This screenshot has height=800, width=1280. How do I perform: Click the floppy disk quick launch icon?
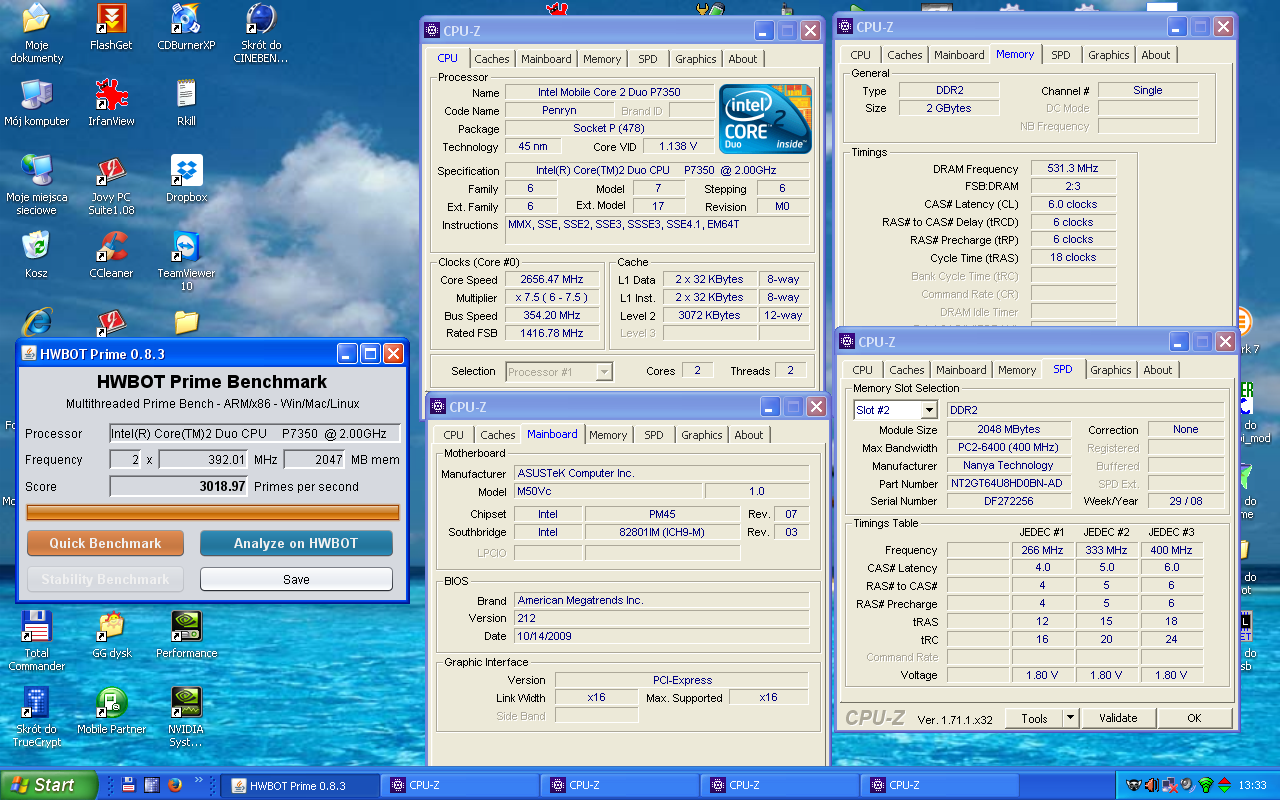(x=128, y=786)
